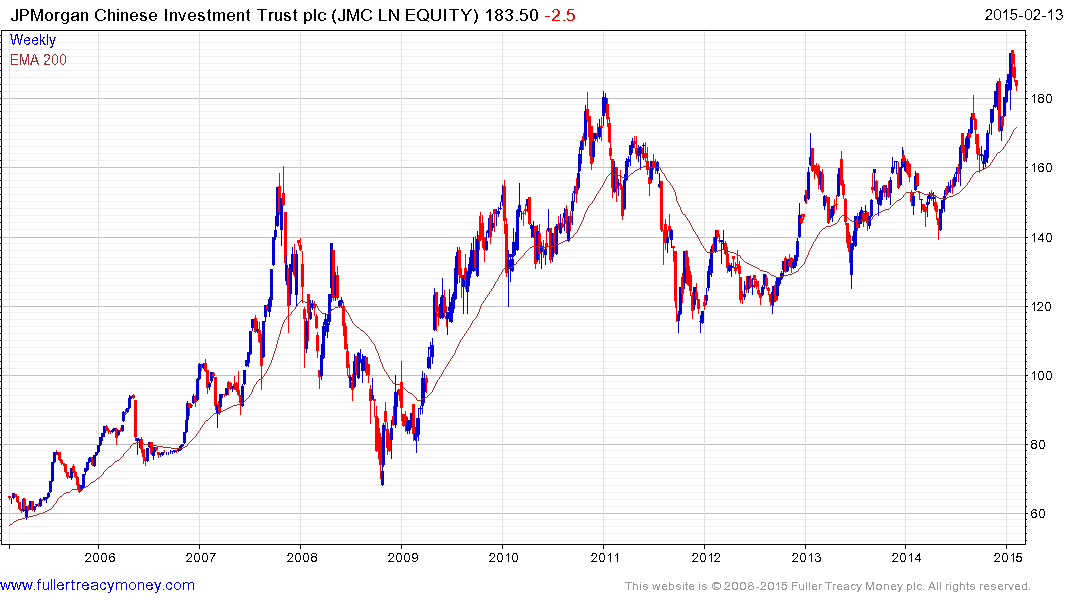Click the 2012 x-axis label
1075x600 pixels.
[706, 557]
